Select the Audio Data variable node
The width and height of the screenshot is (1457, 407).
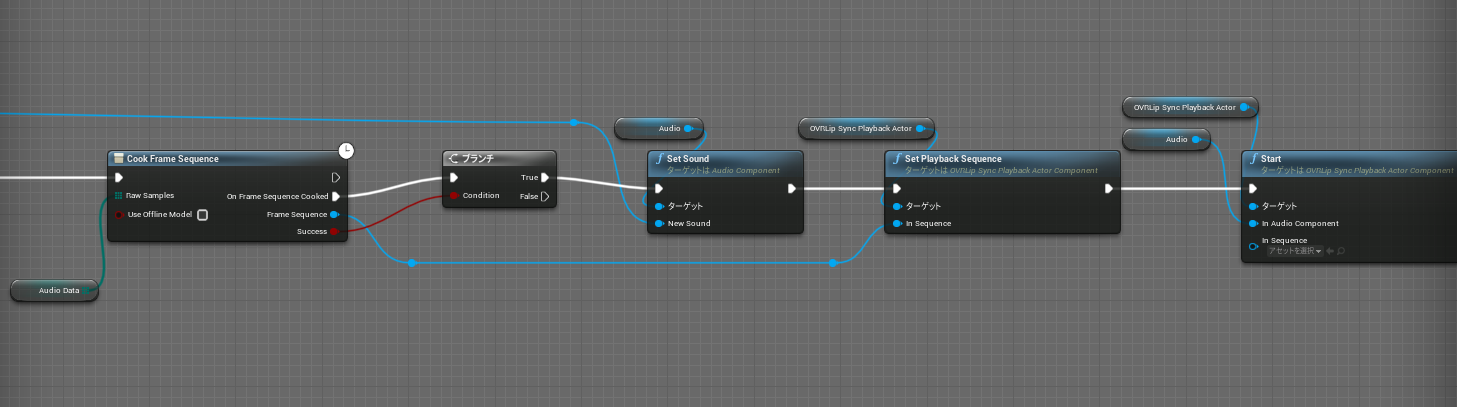coord(54,290)
